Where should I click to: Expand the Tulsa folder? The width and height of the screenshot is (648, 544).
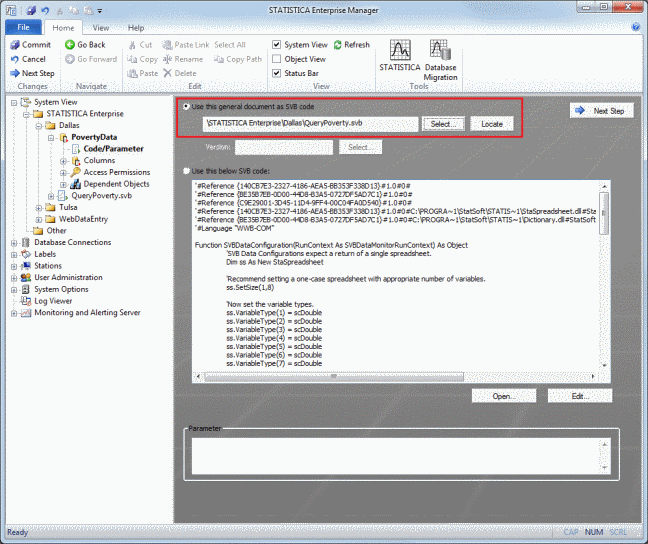click(x=39, y=208)
